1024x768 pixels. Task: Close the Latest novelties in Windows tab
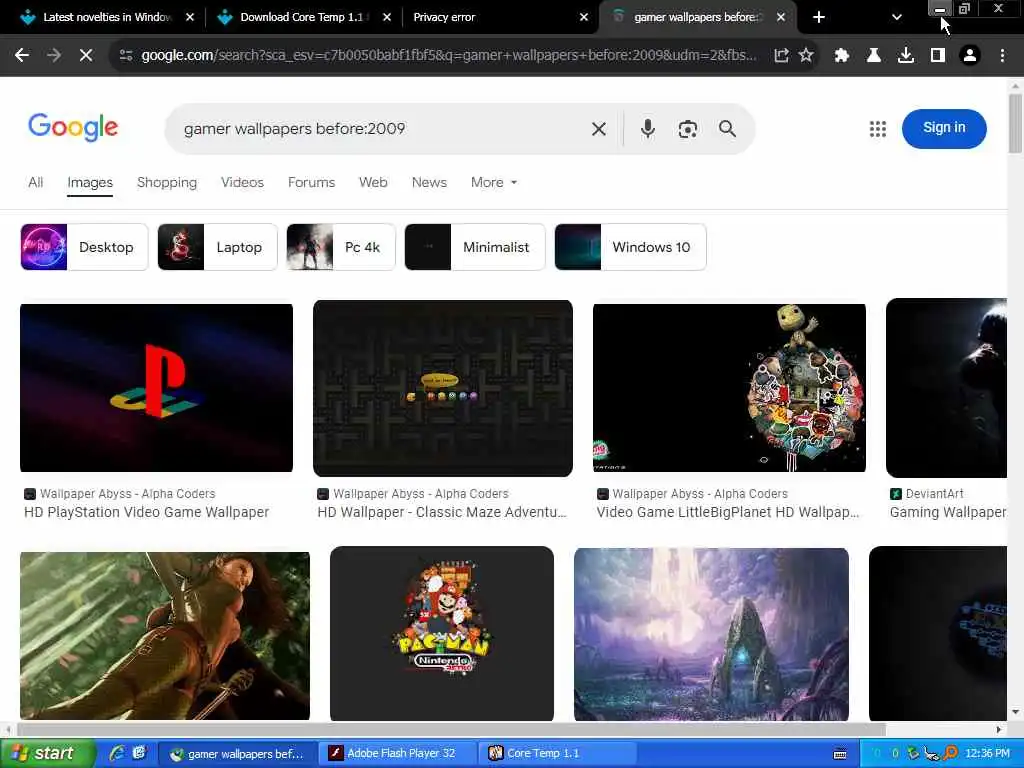tap(189, 18)
